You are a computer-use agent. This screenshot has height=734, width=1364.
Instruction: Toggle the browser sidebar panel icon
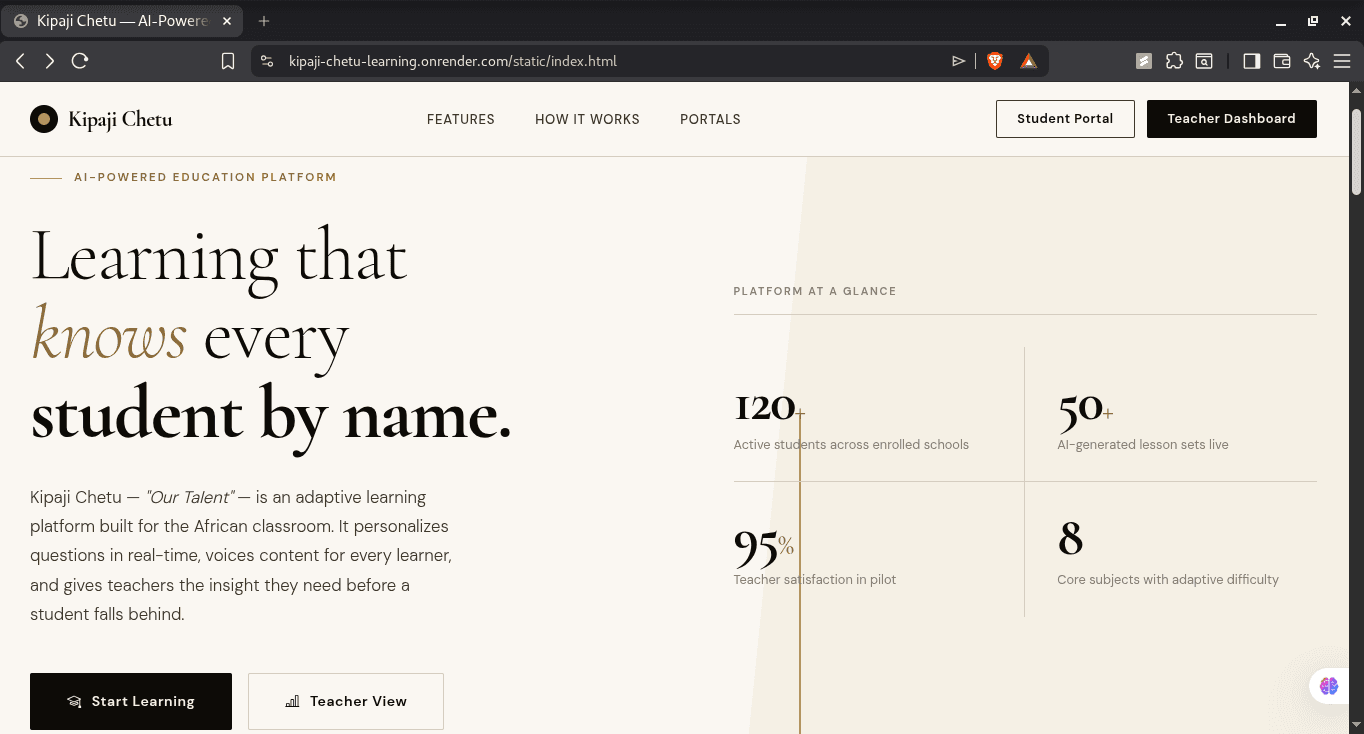(x=1251, y=61)
